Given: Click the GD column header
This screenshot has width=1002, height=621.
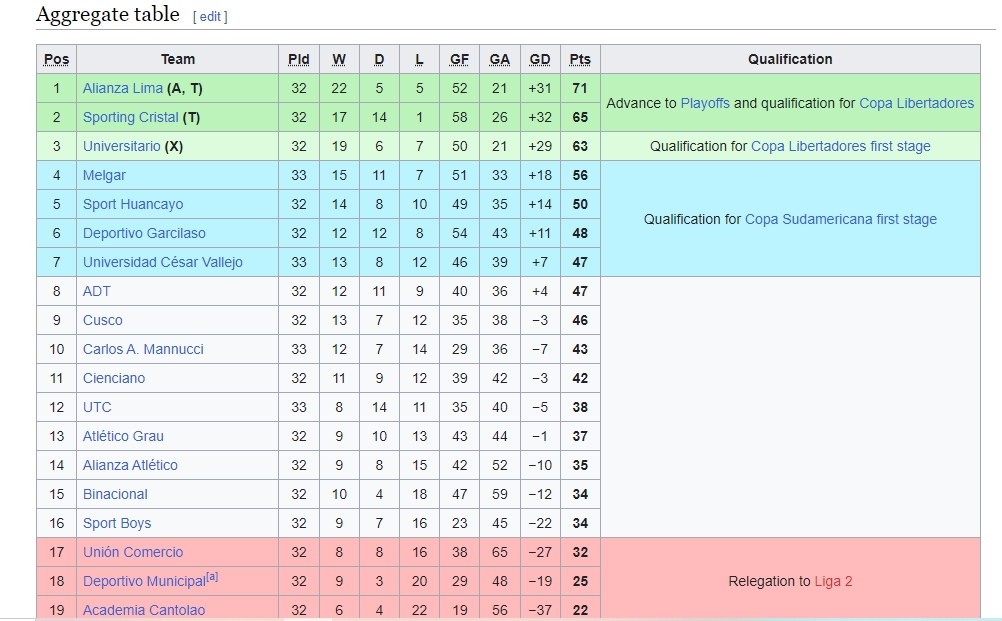Looking at the screenshot, I should (x=540, y=59).
